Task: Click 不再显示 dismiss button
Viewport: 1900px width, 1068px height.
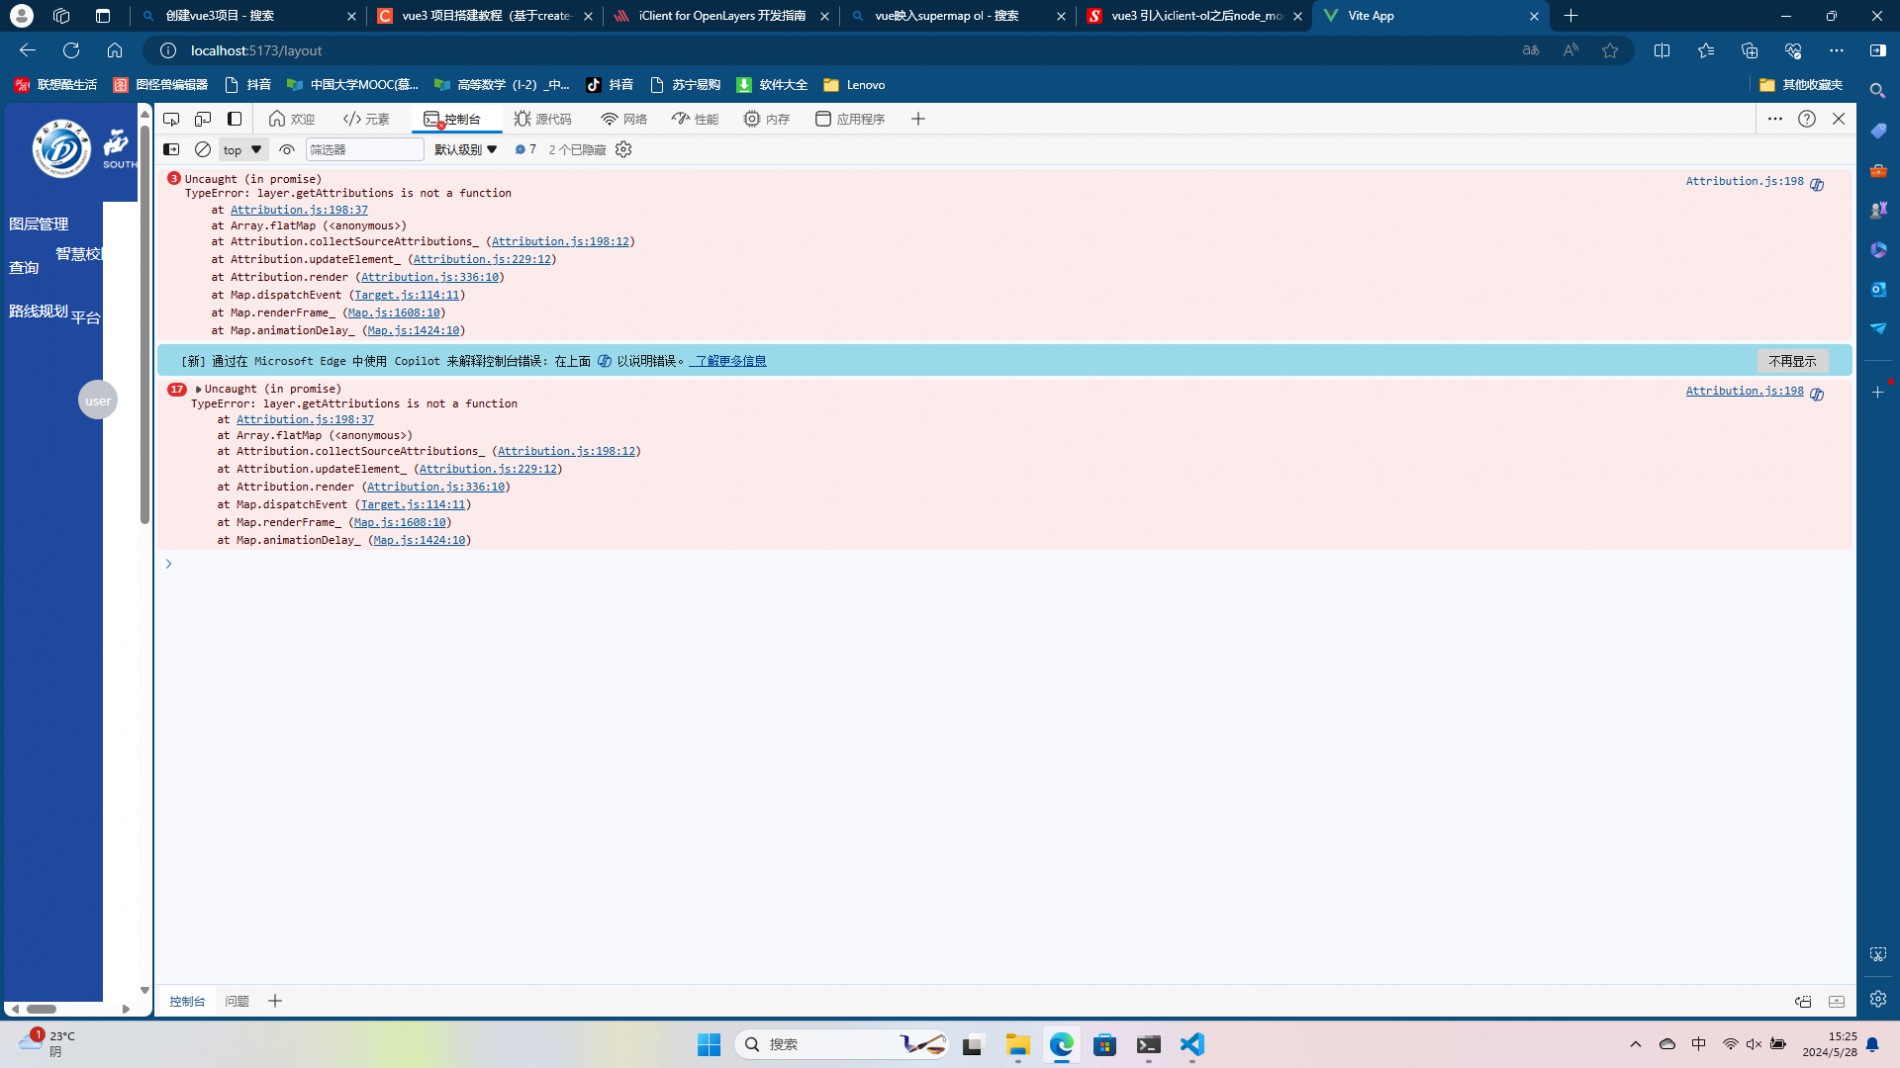Action: 1792,361
